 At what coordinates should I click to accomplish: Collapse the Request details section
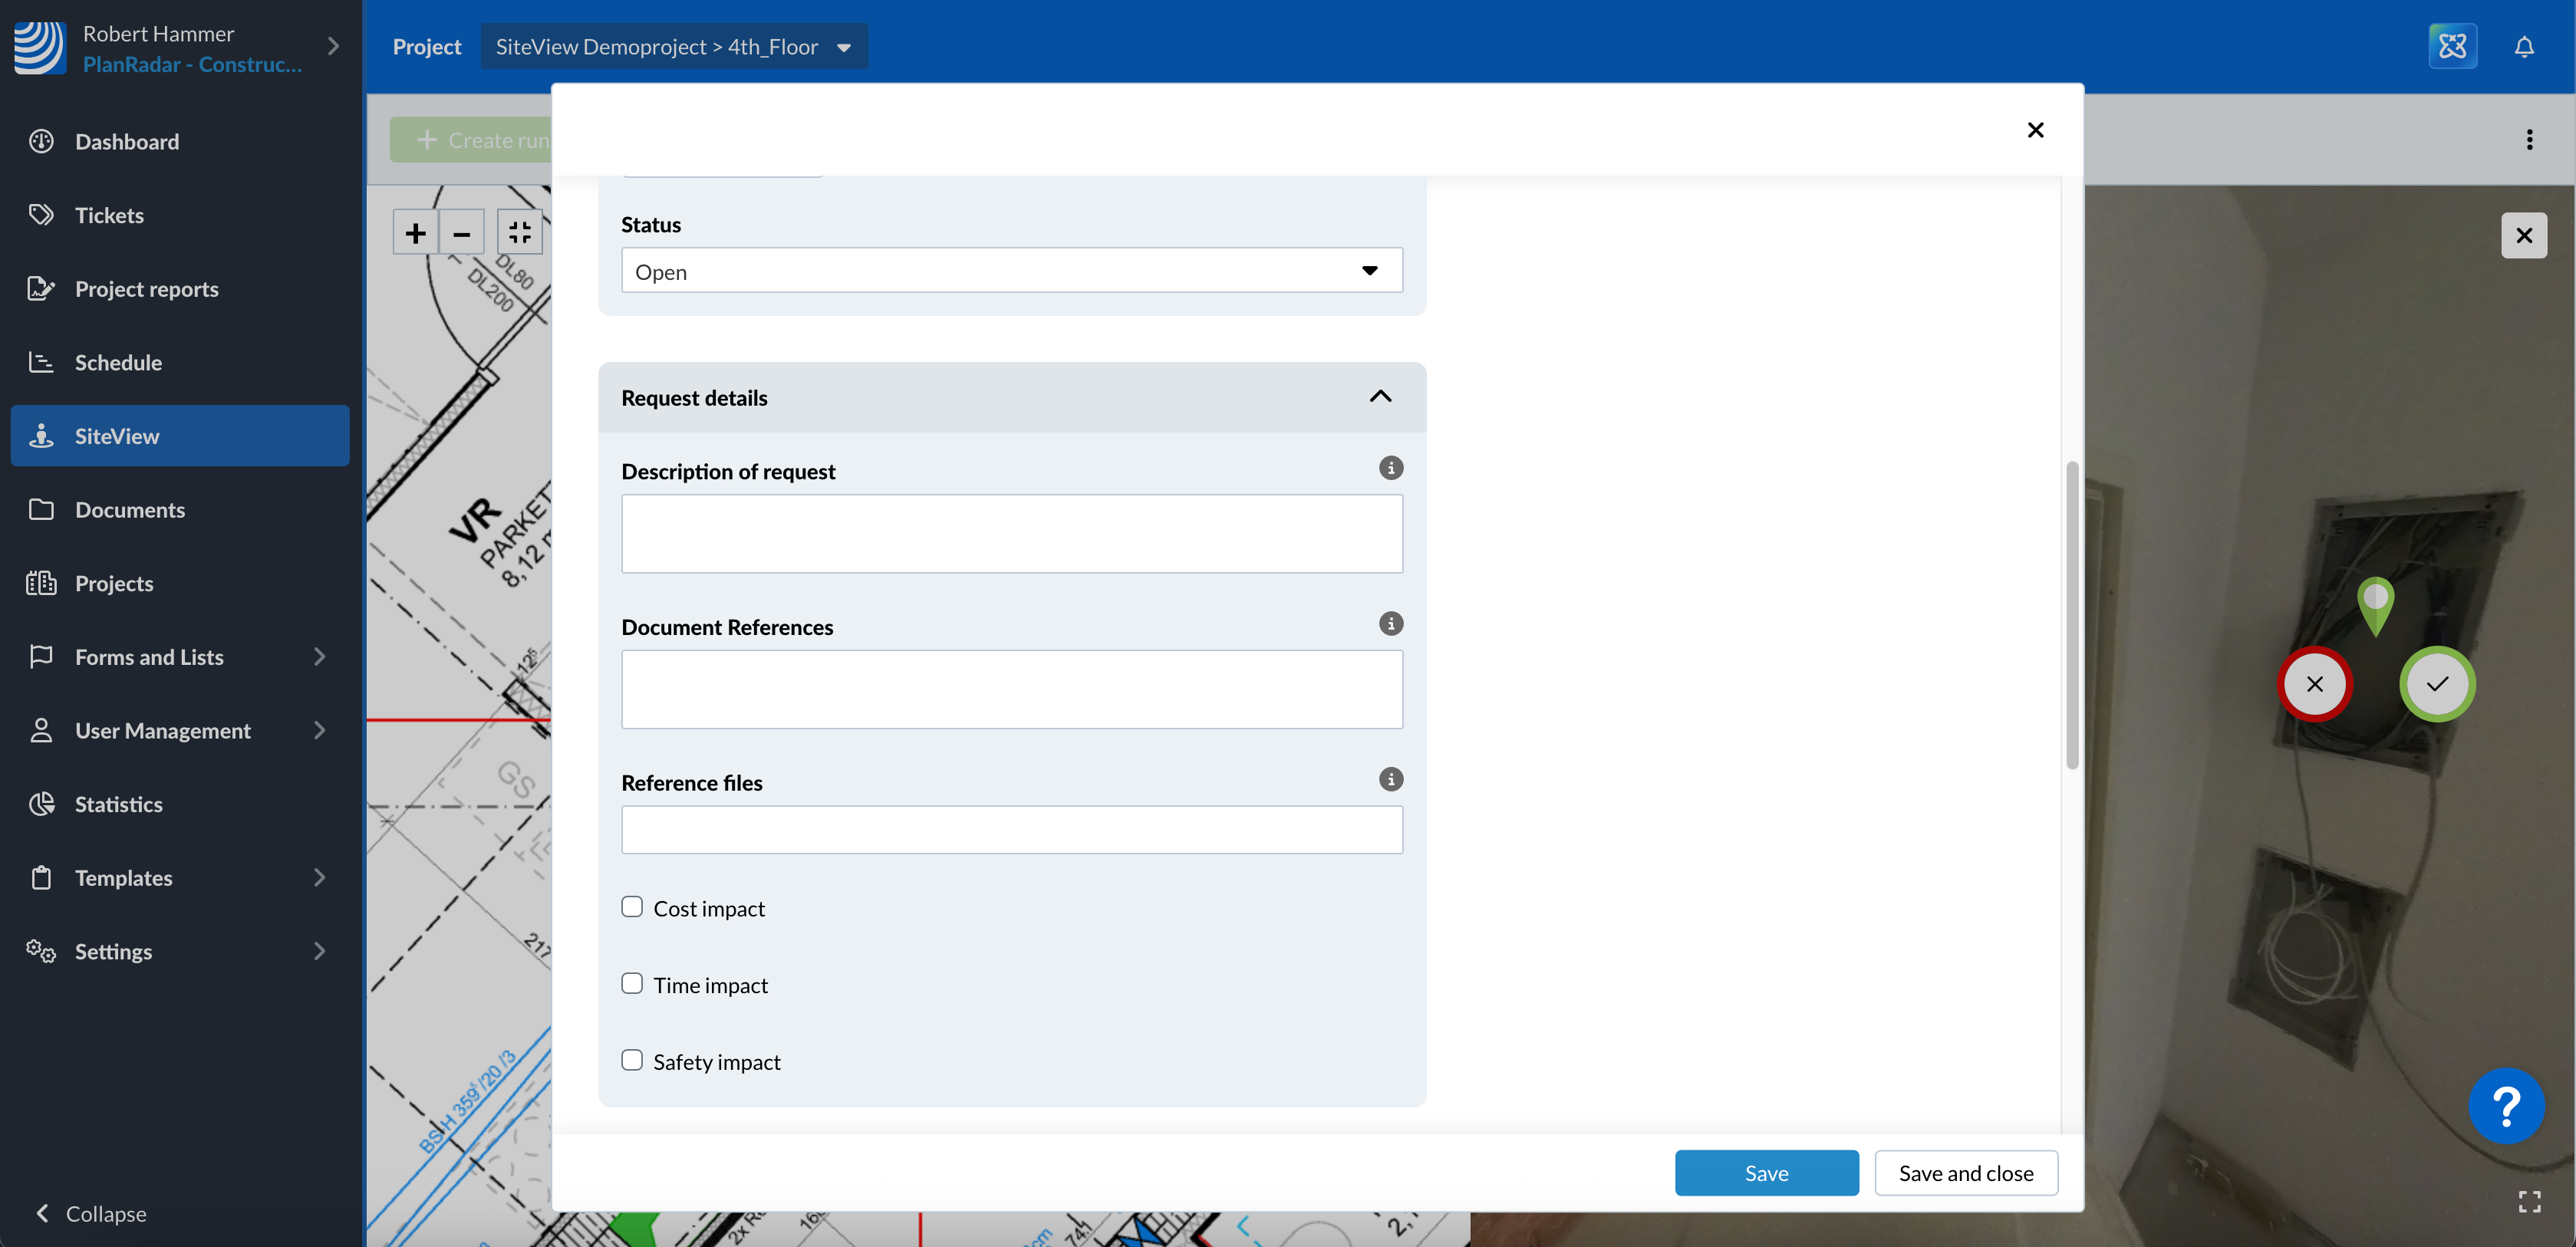(x=1380, y=397)
